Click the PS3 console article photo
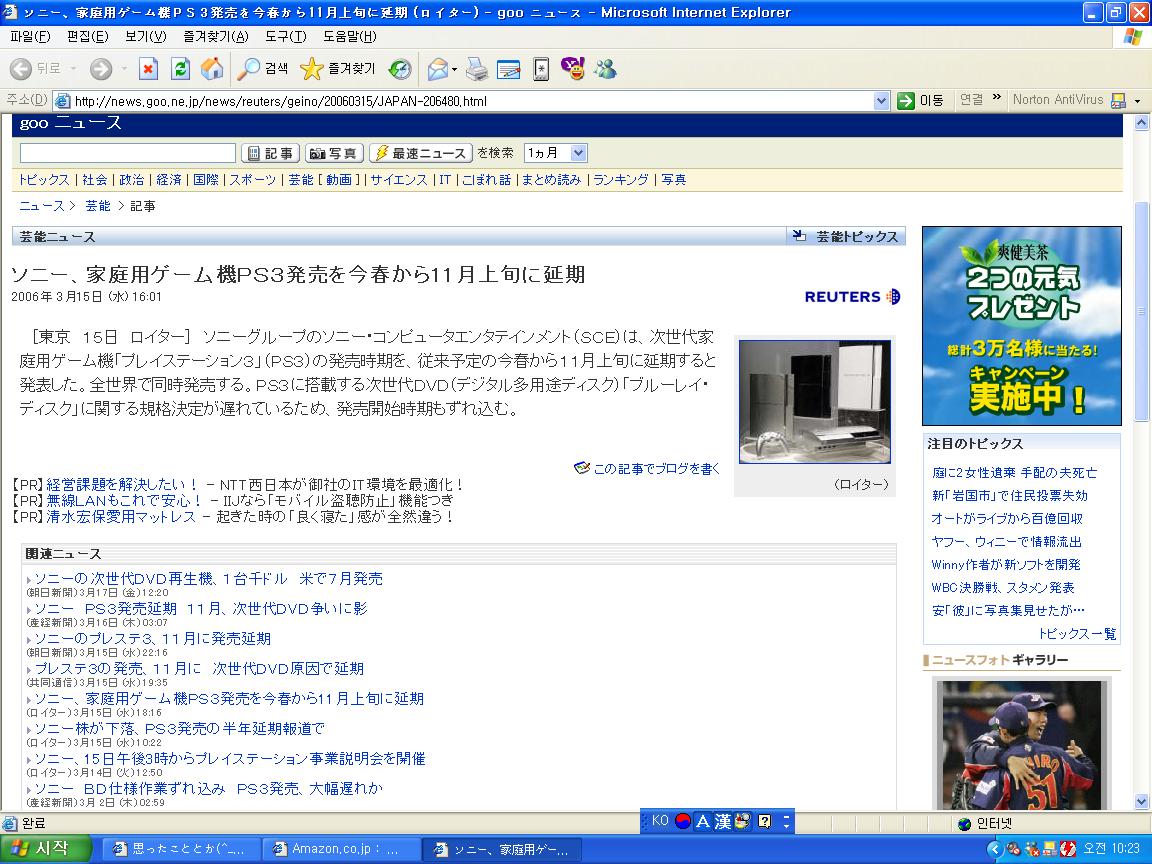Viewport: 1152px width, 864px height. 815,401
